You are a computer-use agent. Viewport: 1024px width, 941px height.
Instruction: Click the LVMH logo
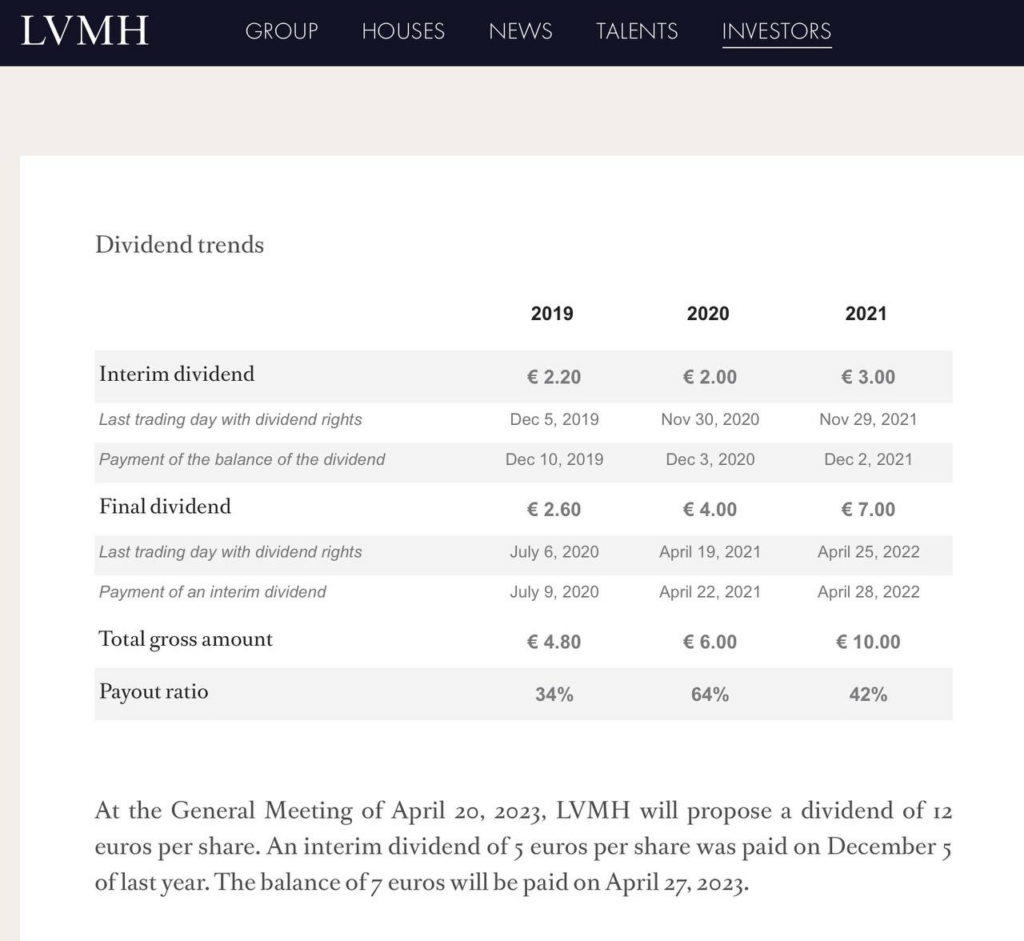pyautogui.click(x=85, y=31)
